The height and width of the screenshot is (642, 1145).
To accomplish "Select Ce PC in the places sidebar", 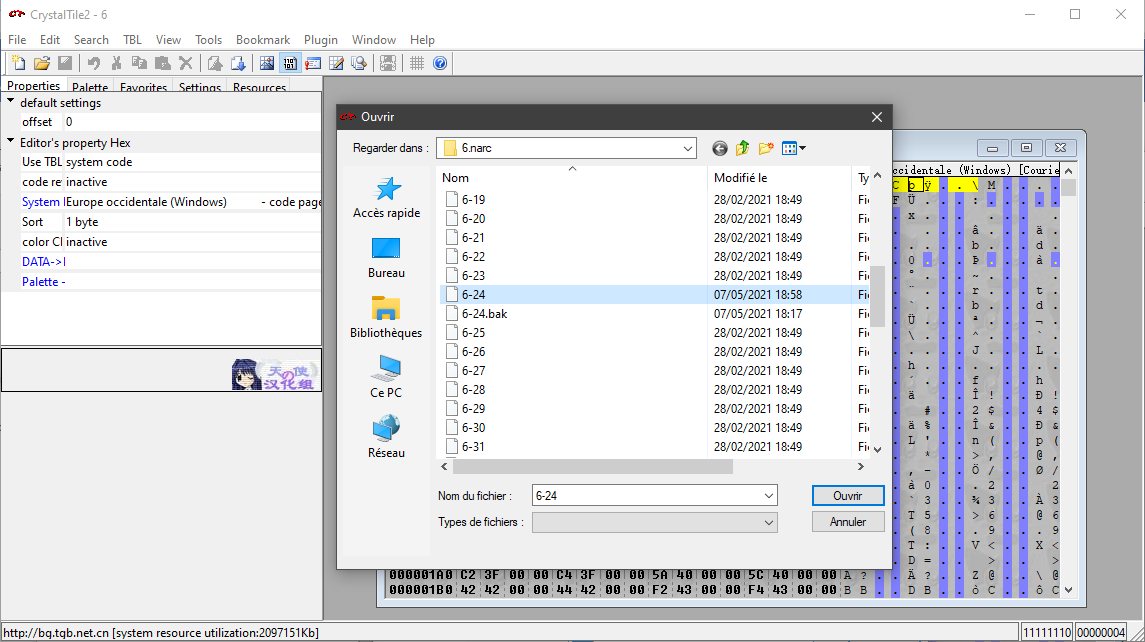I will [386, 377].
